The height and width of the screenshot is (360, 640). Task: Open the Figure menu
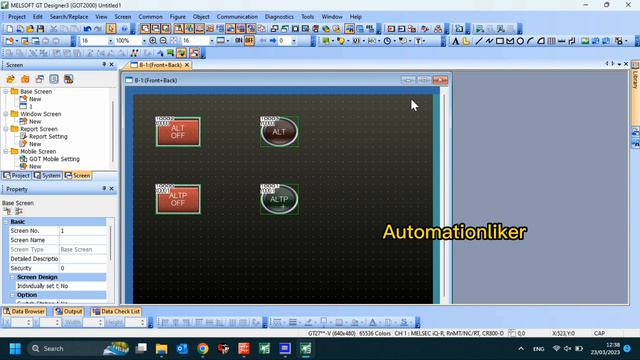click(178, 17)
